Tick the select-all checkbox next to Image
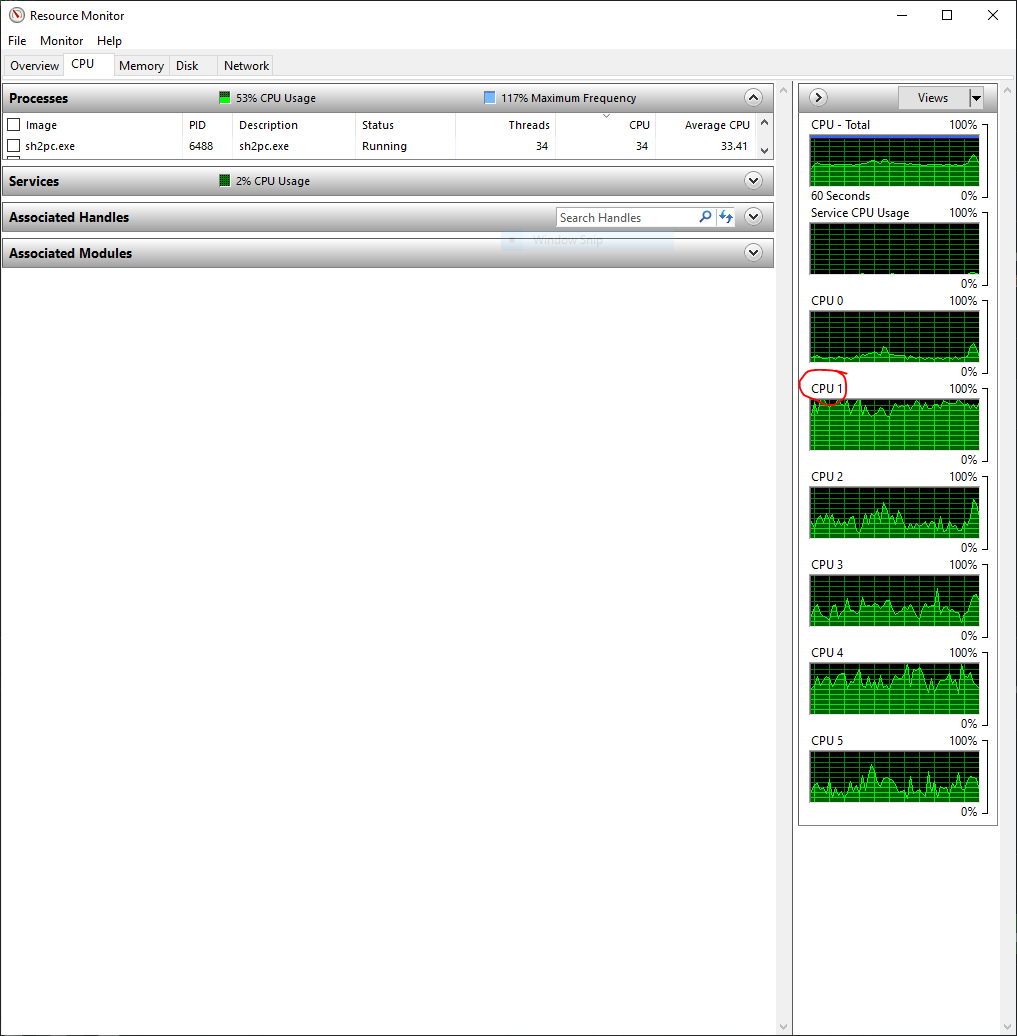 coord(13,124)
